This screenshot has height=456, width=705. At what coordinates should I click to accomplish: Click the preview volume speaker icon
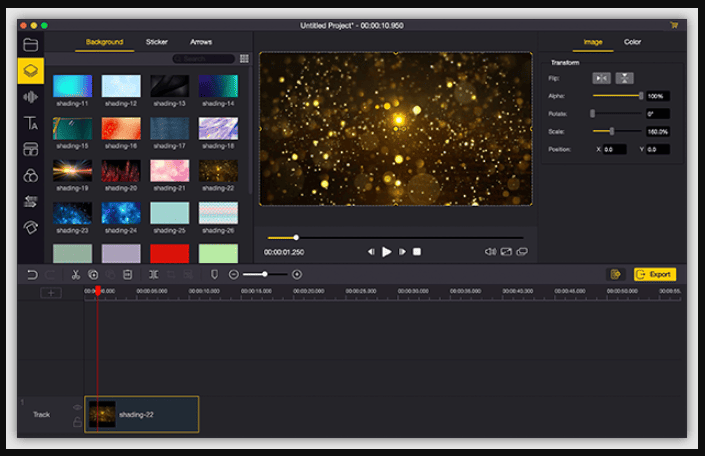click(490, 252)
